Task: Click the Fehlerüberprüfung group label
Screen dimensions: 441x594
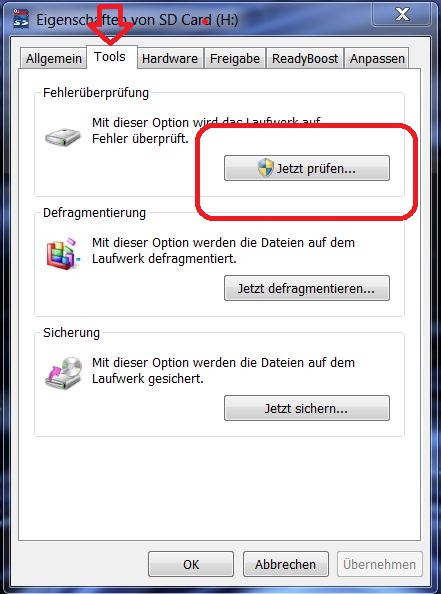Action: (96, 93)
